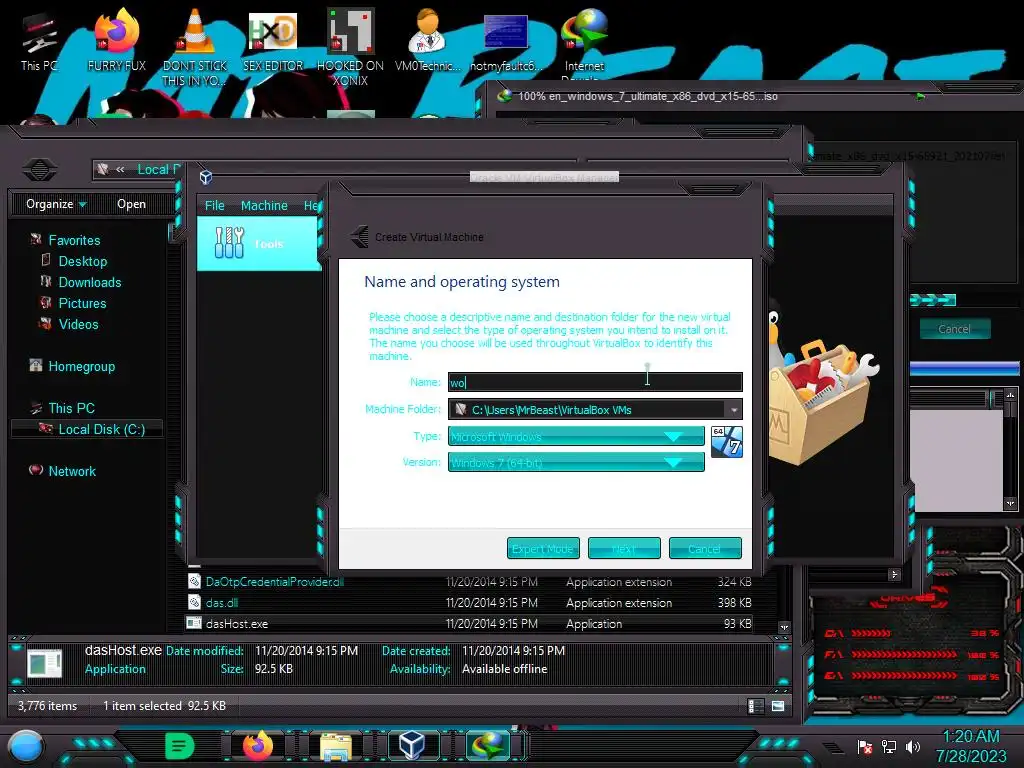Select the dasHost.exe file name
Viewport: 1024px width, 768px height.
[x=237, y=624]
